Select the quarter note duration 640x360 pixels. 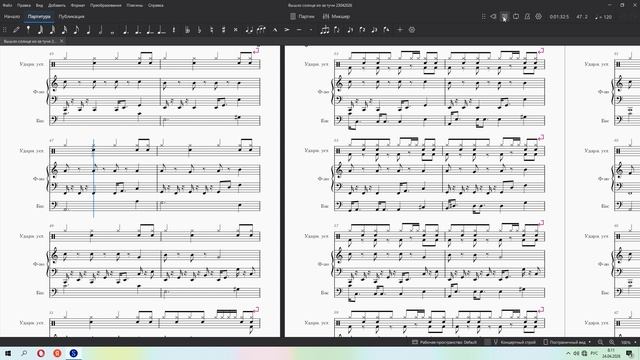pyautogui.click(x=88, y=29)
